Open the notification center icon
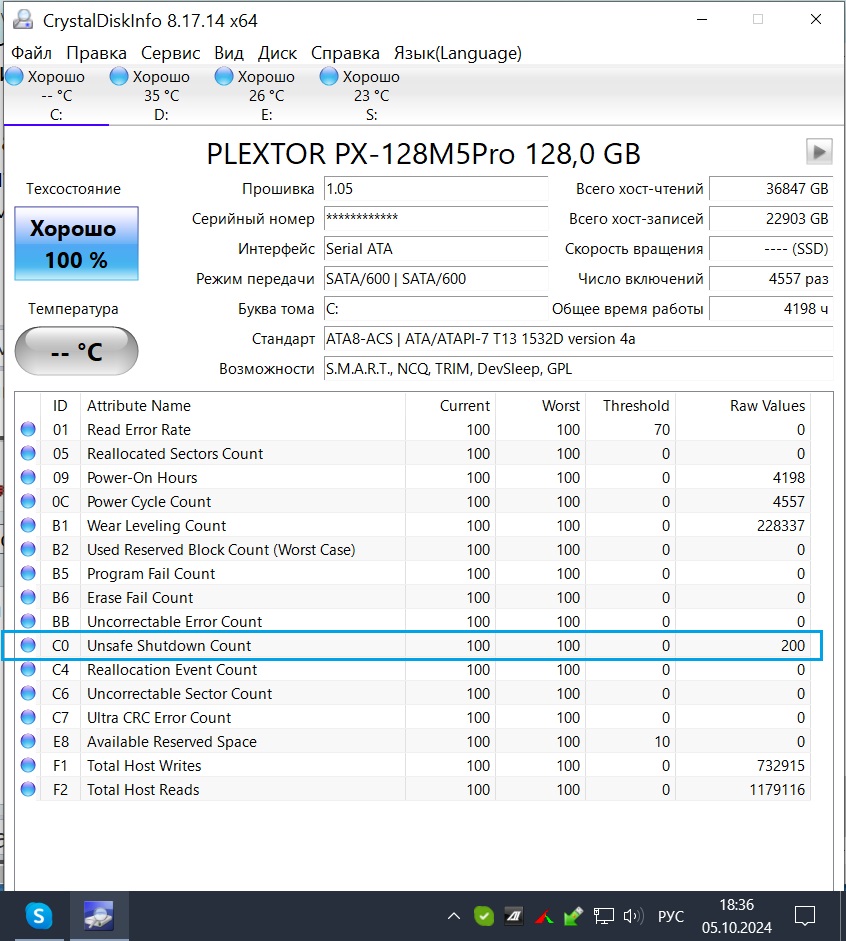Screen dimensions: 846x941 [x=805, y=916]
